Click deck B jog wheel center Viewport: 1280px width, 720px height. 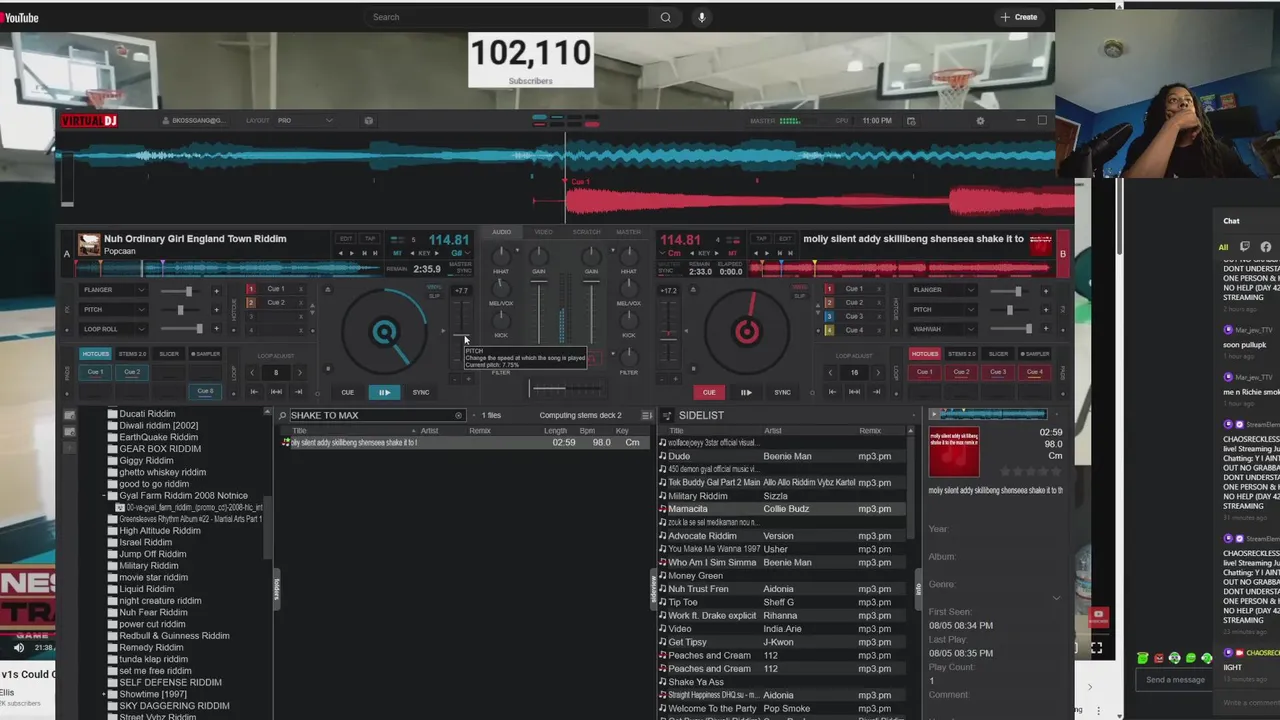[746, 333]
